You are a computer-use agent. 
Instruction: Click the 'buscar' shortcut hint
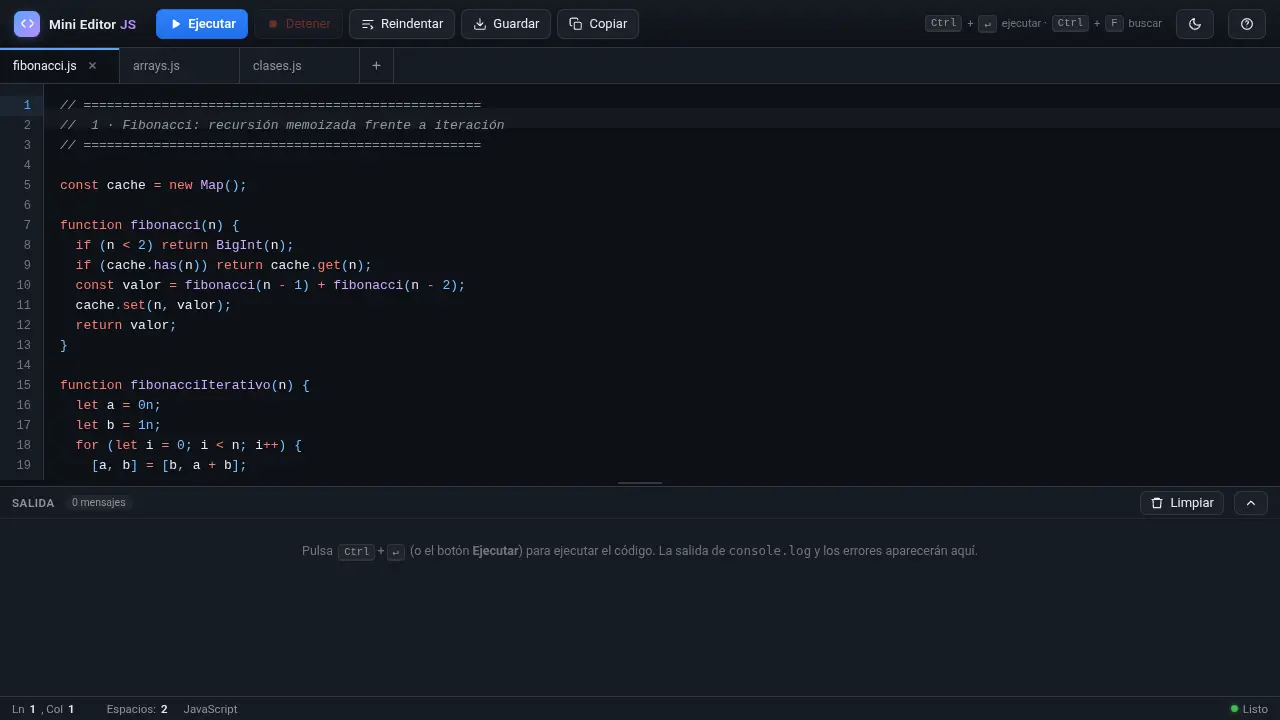(x=1145, y=23)
